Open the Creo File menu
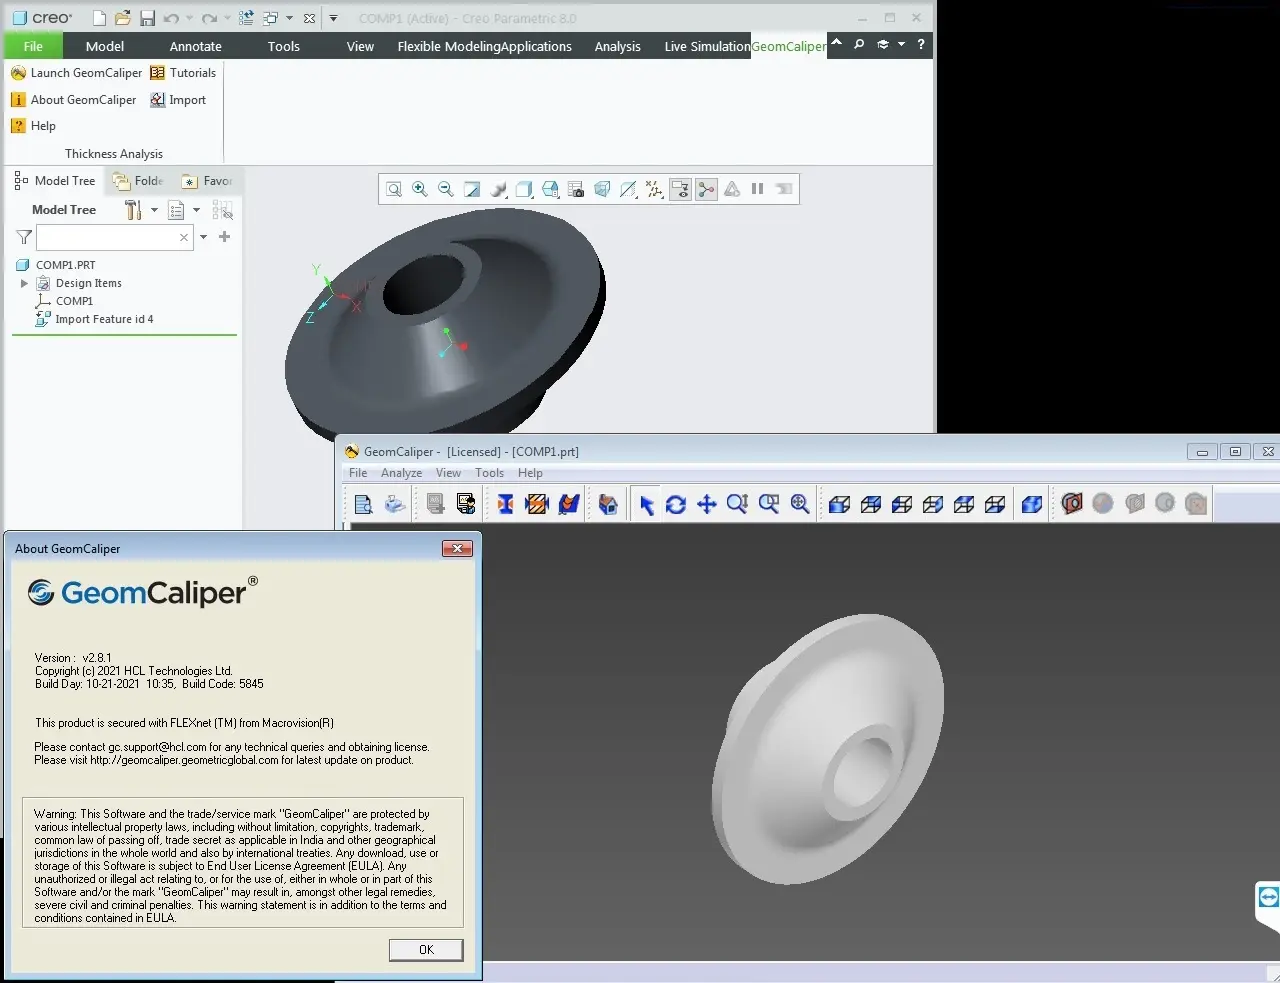This screenshot has width=1280, height=983. coord(33,46)
